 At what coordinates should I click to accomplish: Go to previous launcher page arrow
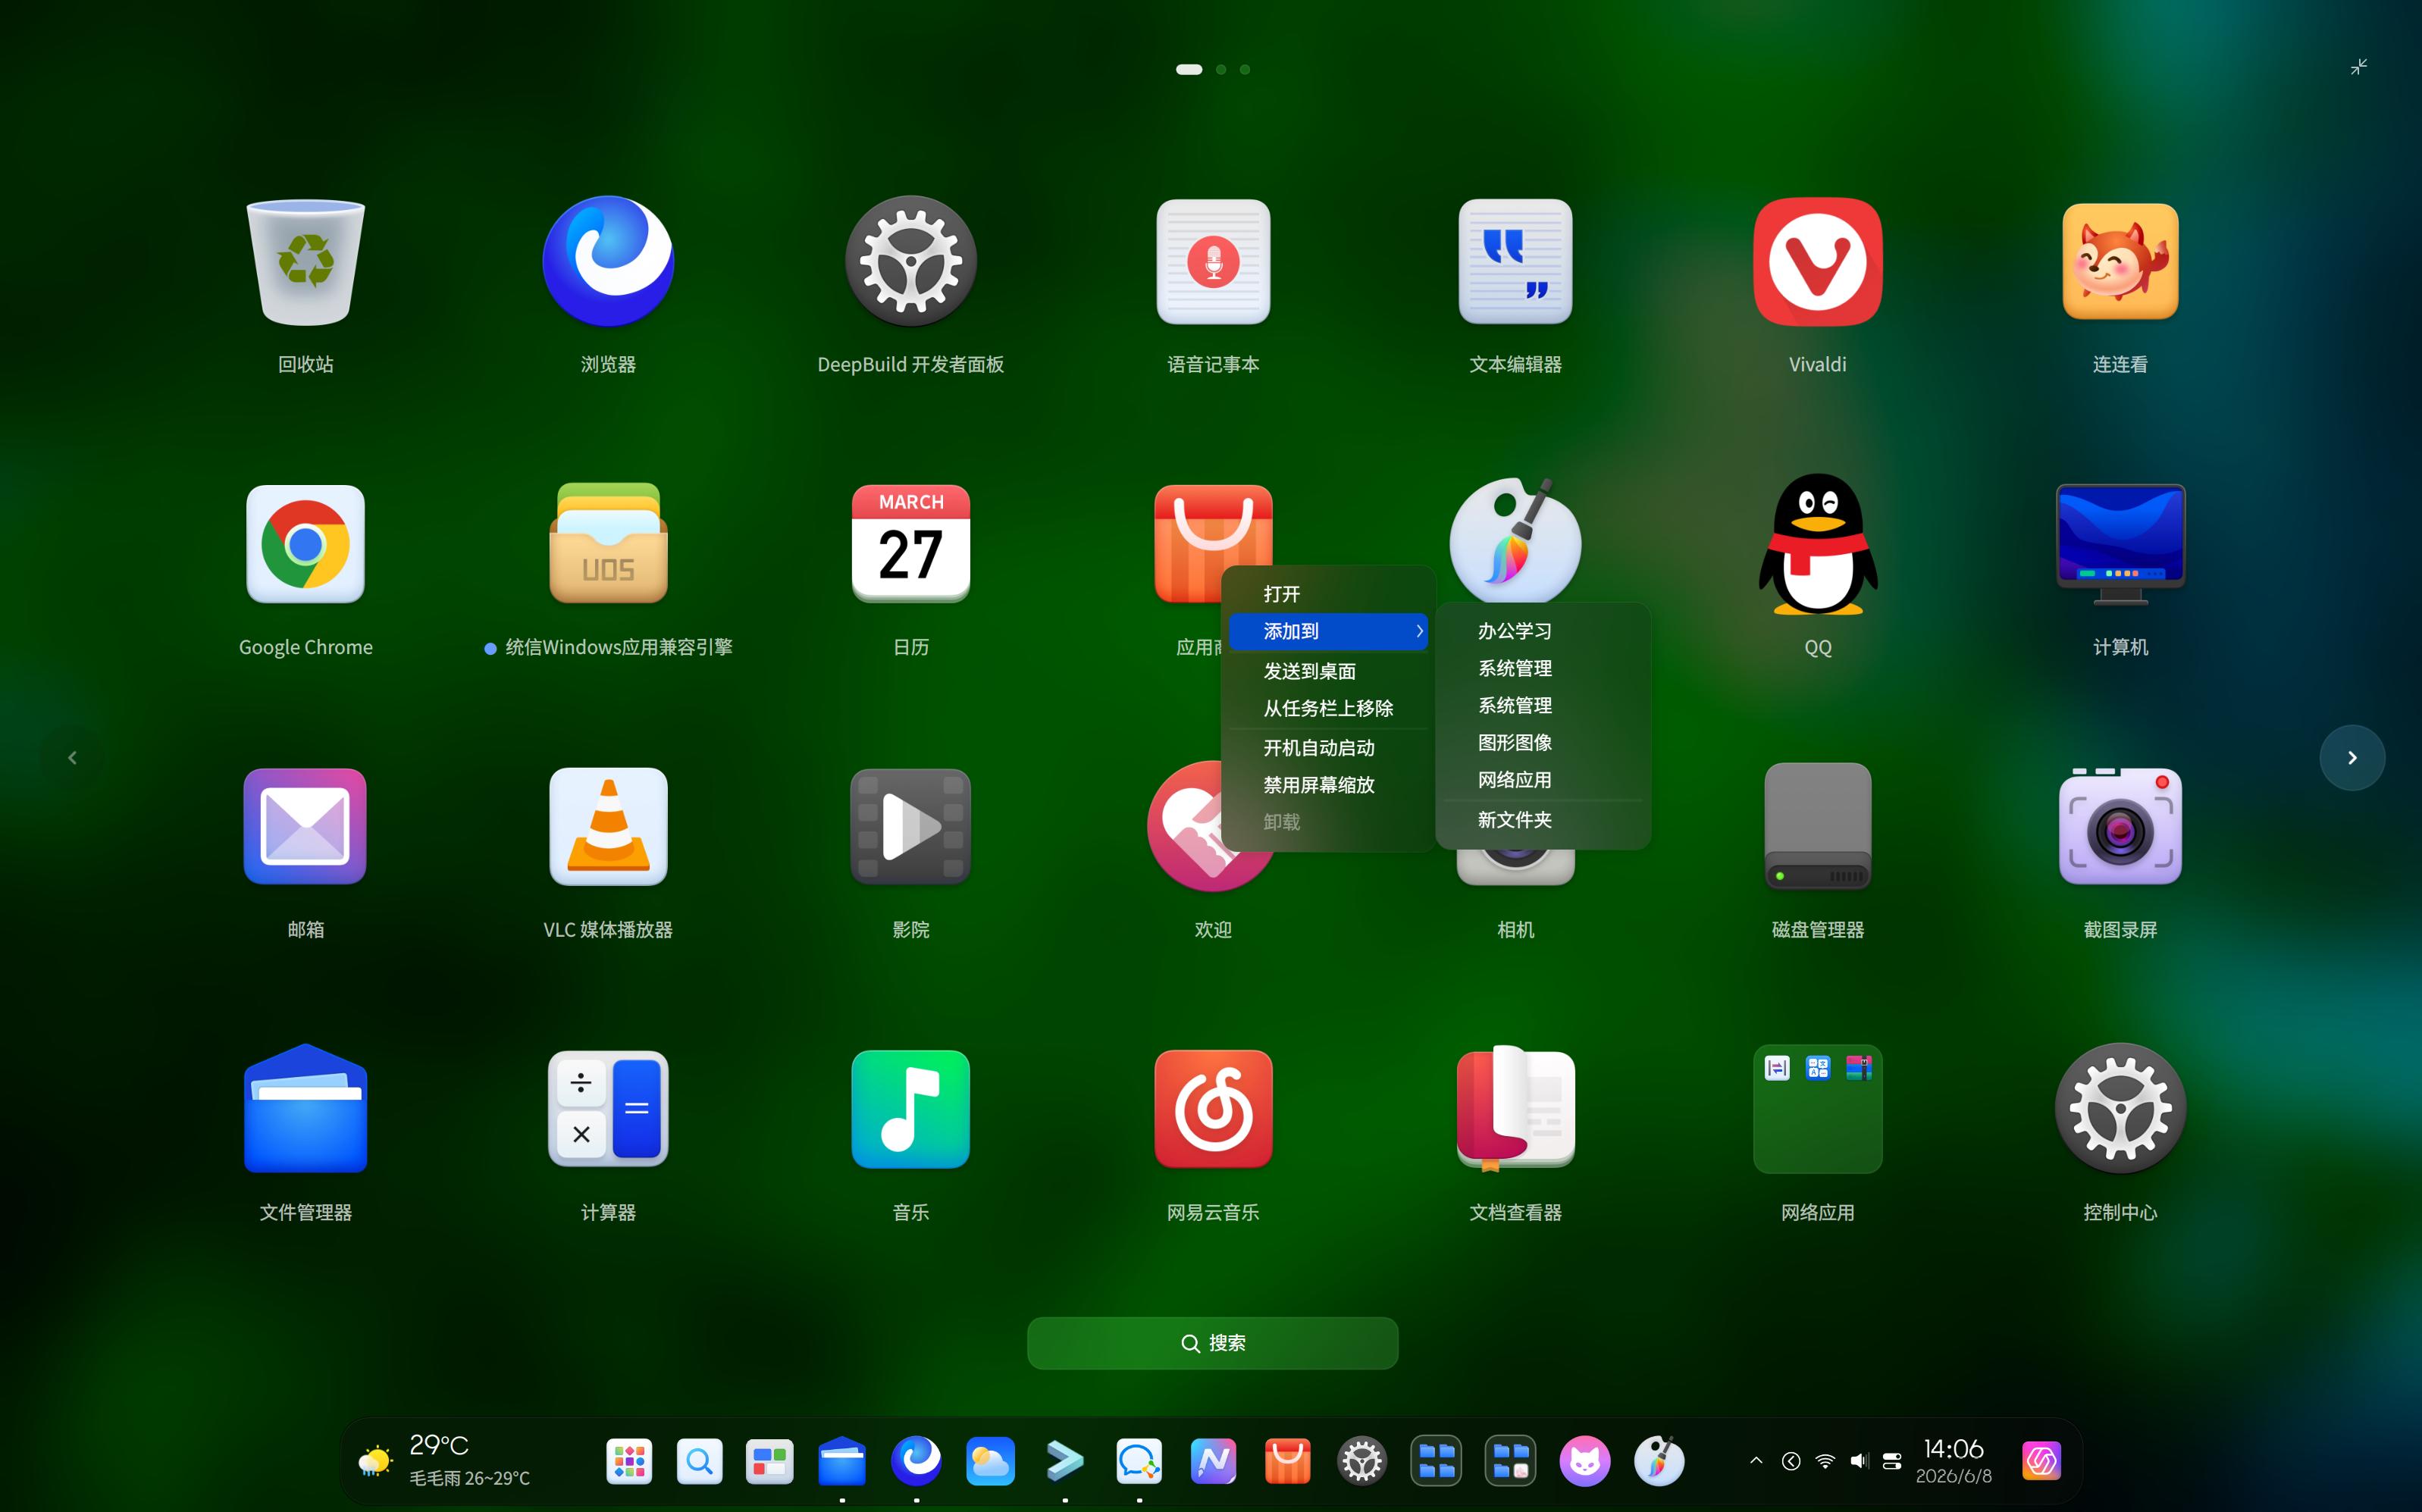pos(72,758)
